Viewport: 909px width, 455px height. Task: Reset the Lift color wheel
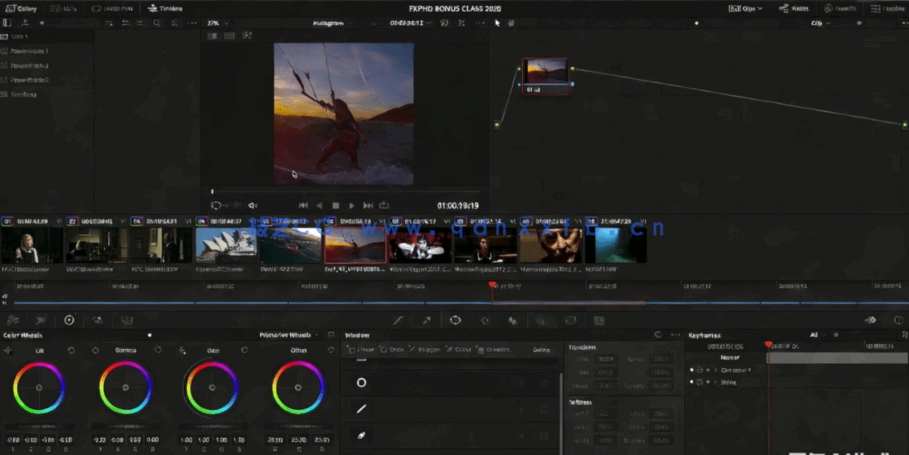point(71,350)
